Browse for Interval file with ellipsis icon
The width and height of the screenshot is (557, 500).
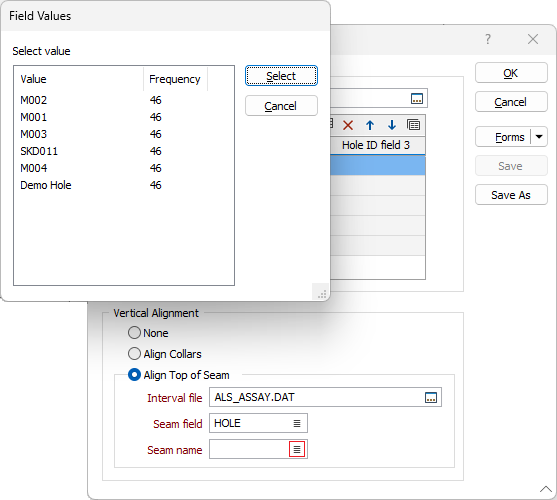point(431,397)
